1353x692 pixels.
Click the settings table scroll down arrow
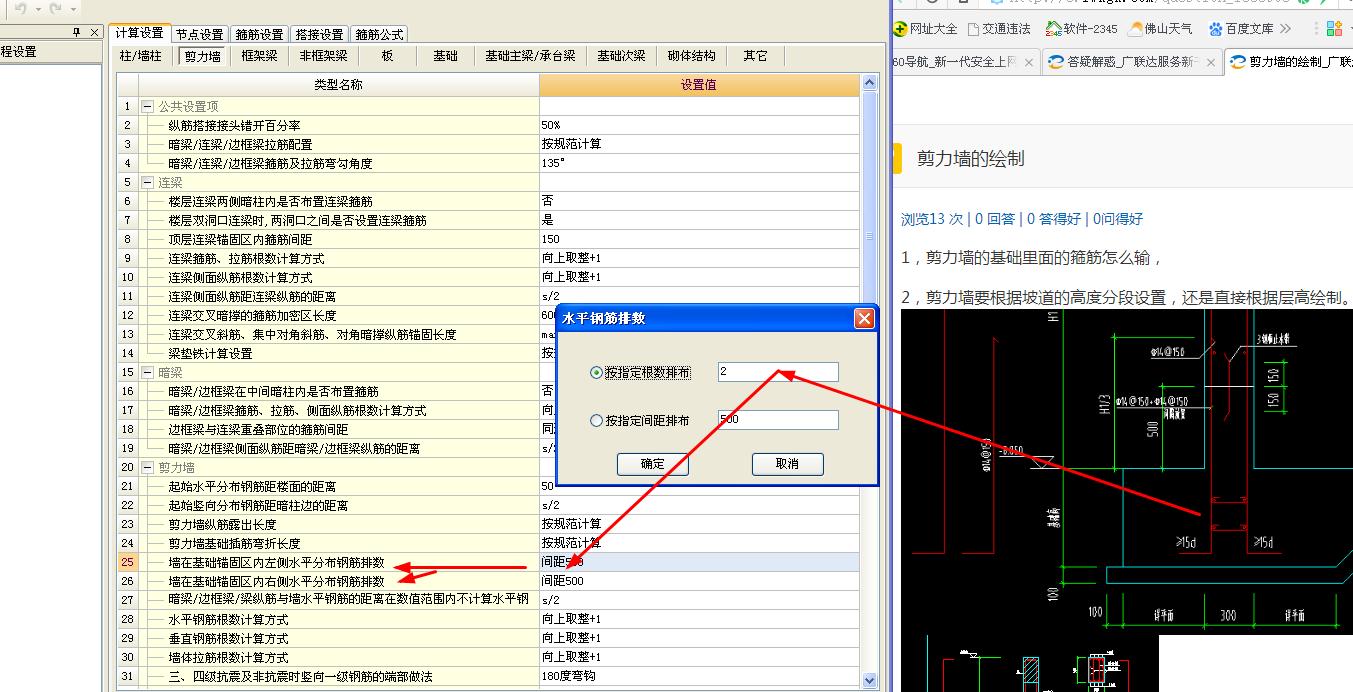click(869, 680)
